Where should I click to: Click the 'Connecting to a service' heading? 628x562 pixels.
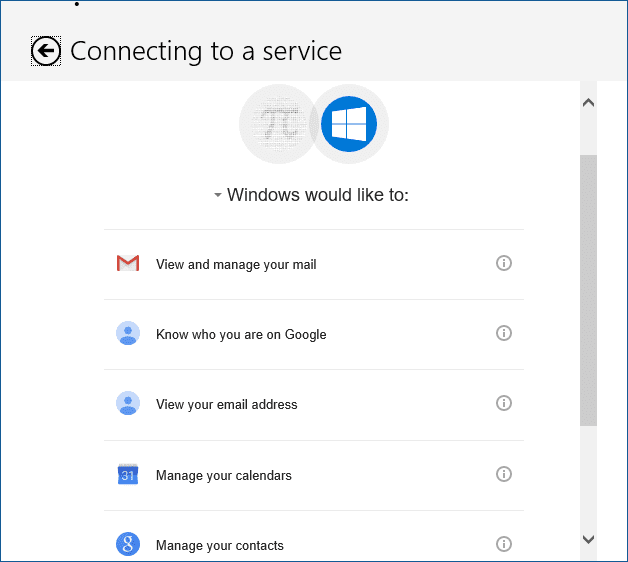pyautogui.click(x=206, y=51)
